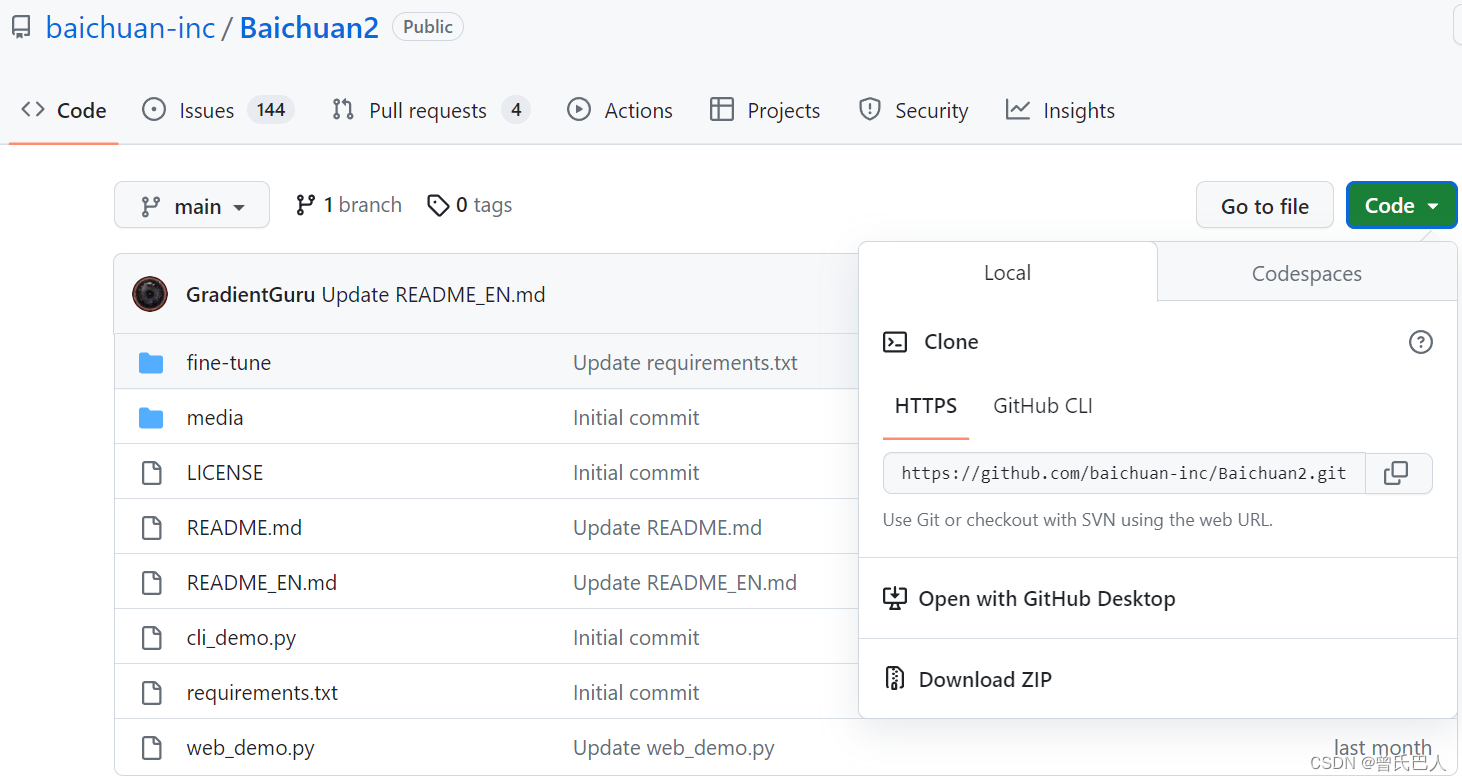The image size is (1462, 781).
Task: Open the Insights tab
Action: click(x=1060, y=110)
